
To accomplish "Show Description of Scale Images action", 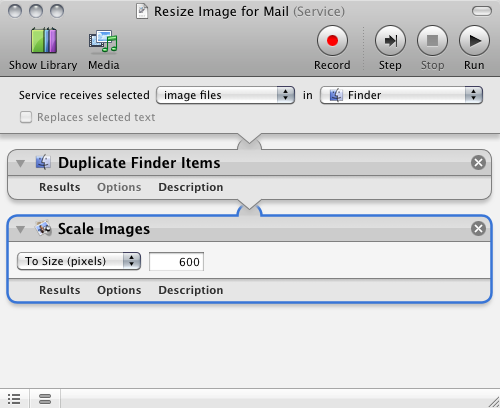I will 191,290.
